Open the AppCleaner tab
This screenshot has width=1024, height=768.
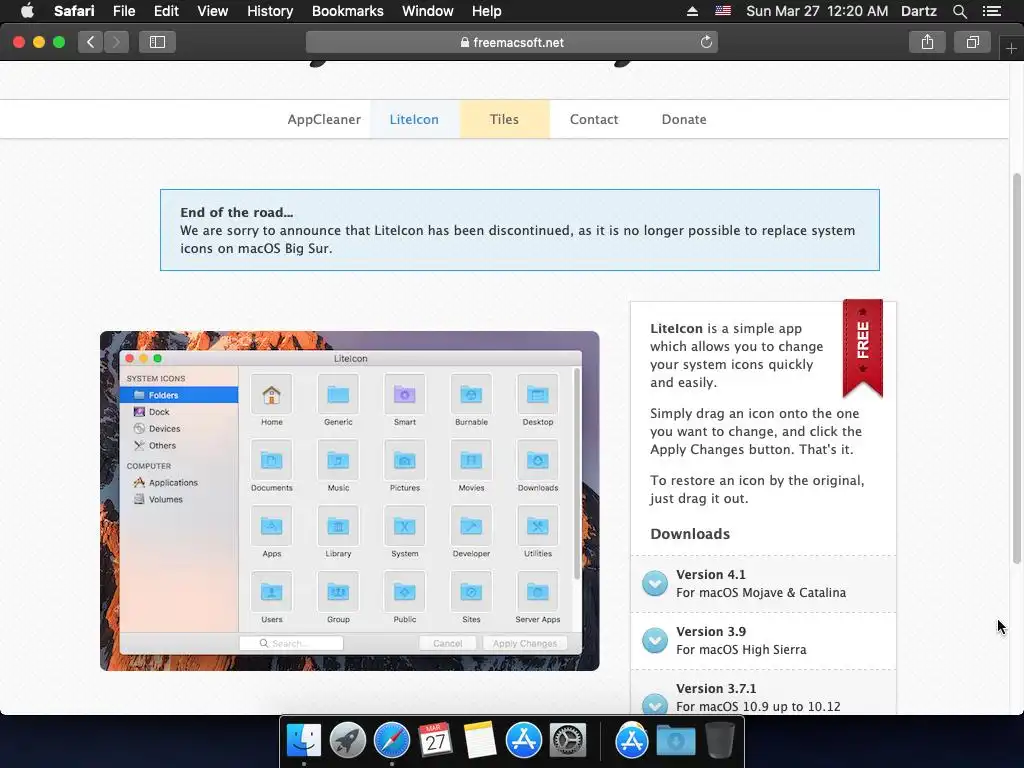[324, 120]
